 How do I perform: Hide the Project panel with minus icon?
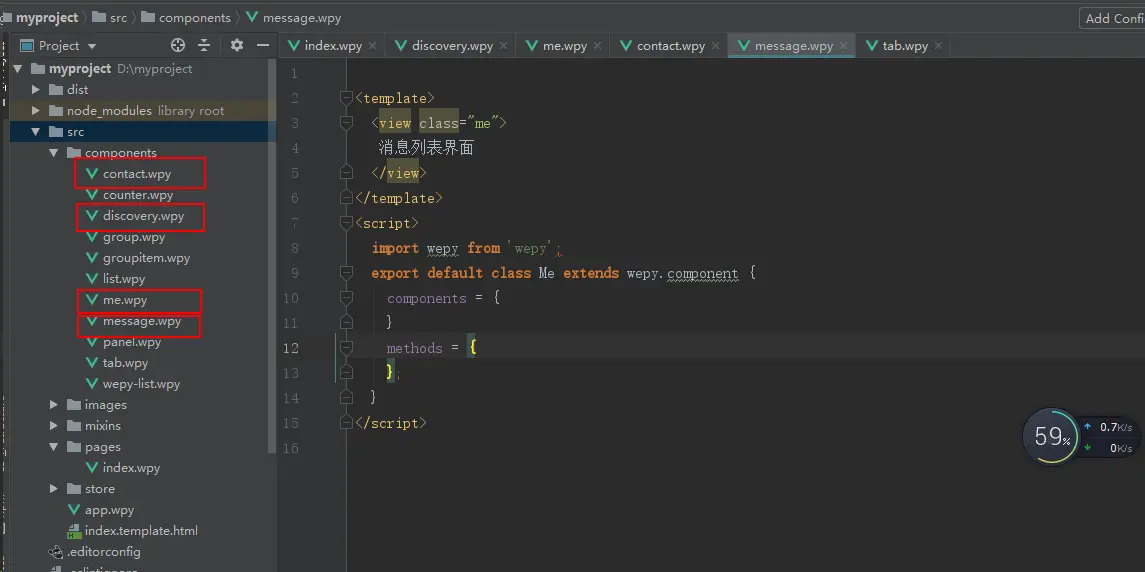tap(263, 45)
